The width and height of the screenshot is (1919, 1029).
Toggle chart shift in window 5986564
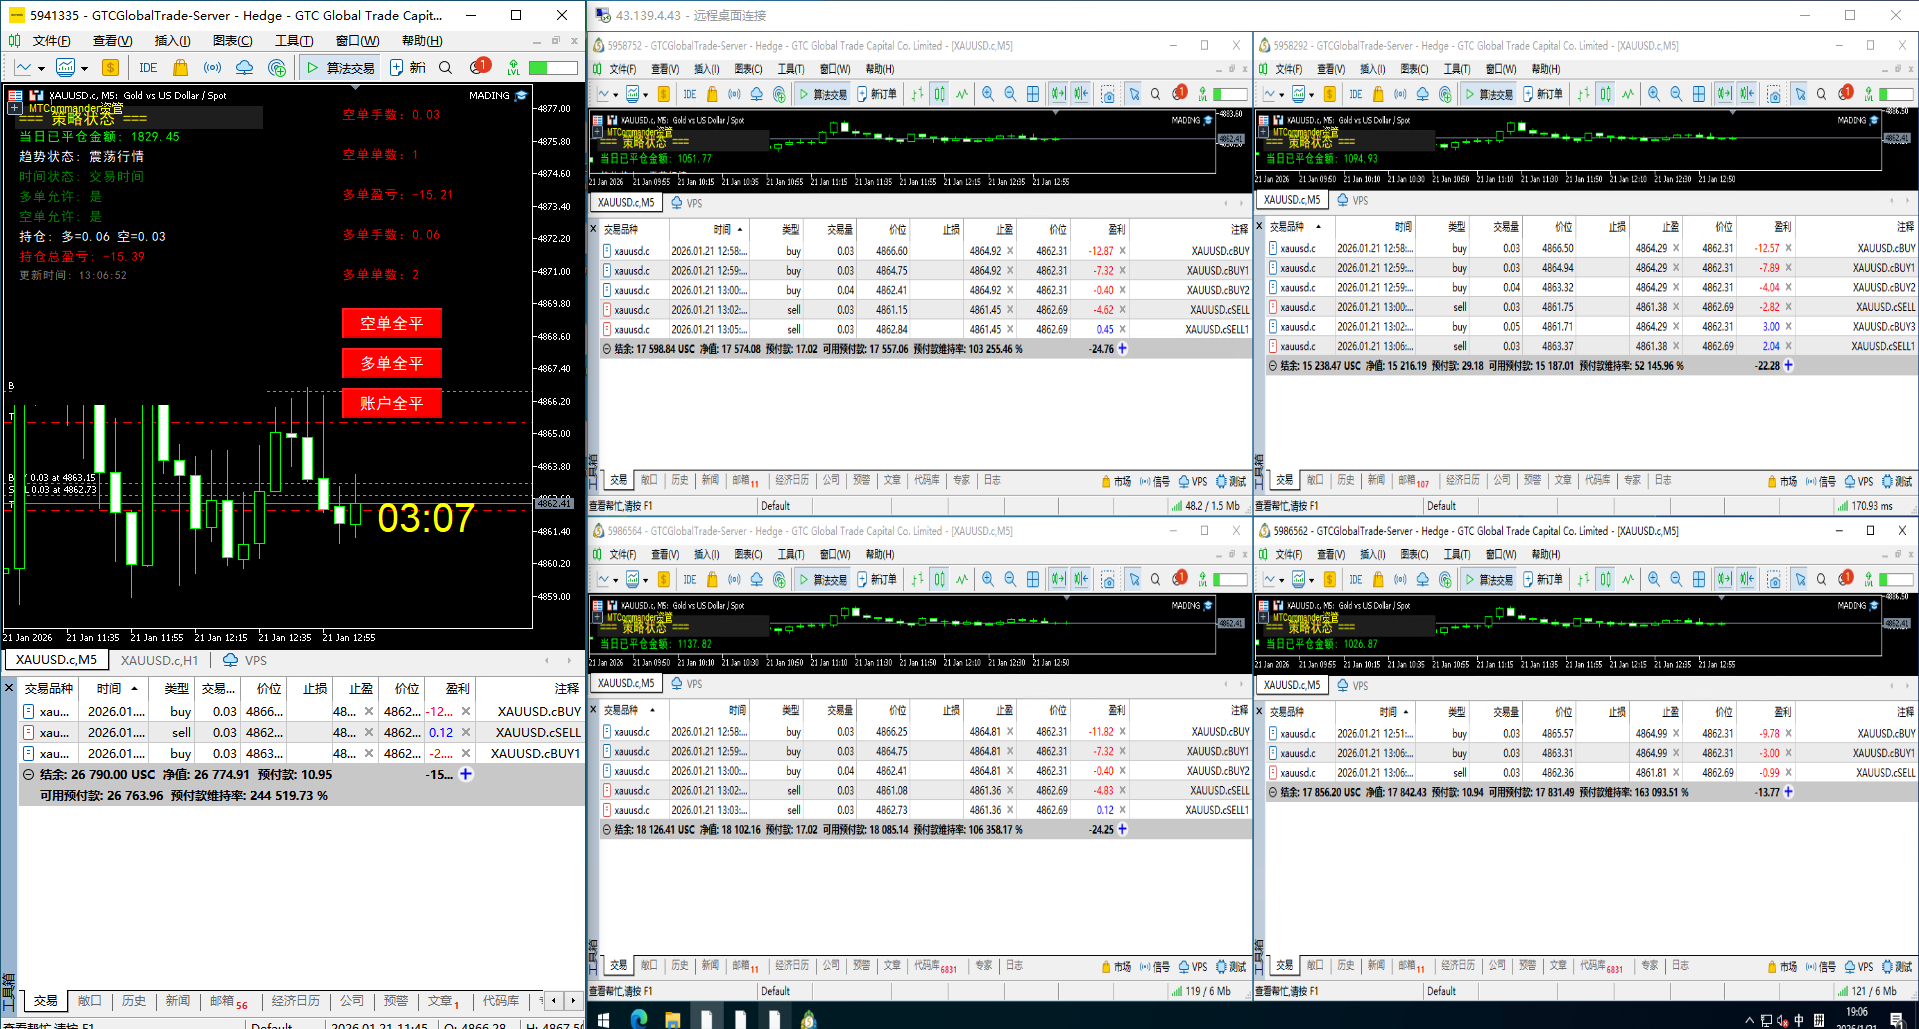pos(1081,579)
